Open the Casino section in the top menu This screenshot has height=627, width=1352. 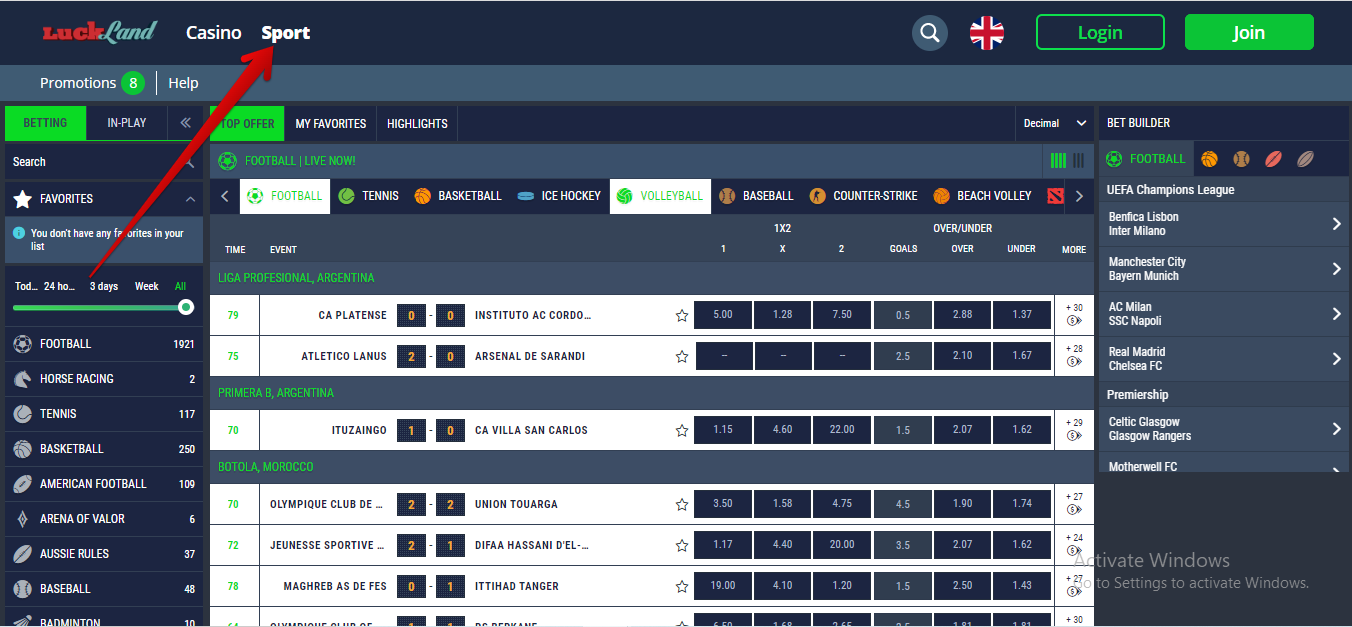click(x=214, y=33)
